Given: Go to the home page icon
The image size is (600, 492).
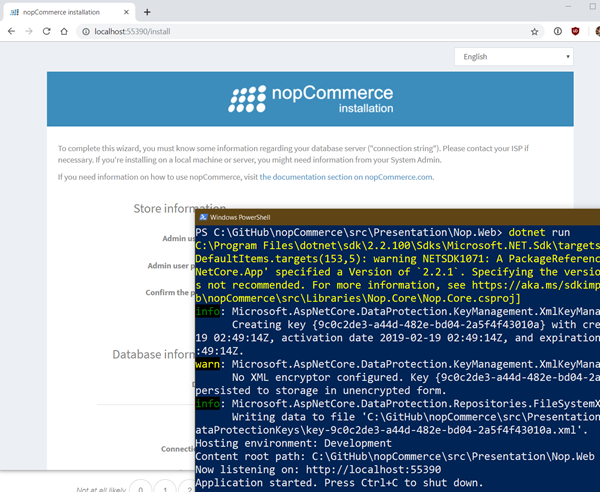Looking at the screenshot, I should point(64,31).
